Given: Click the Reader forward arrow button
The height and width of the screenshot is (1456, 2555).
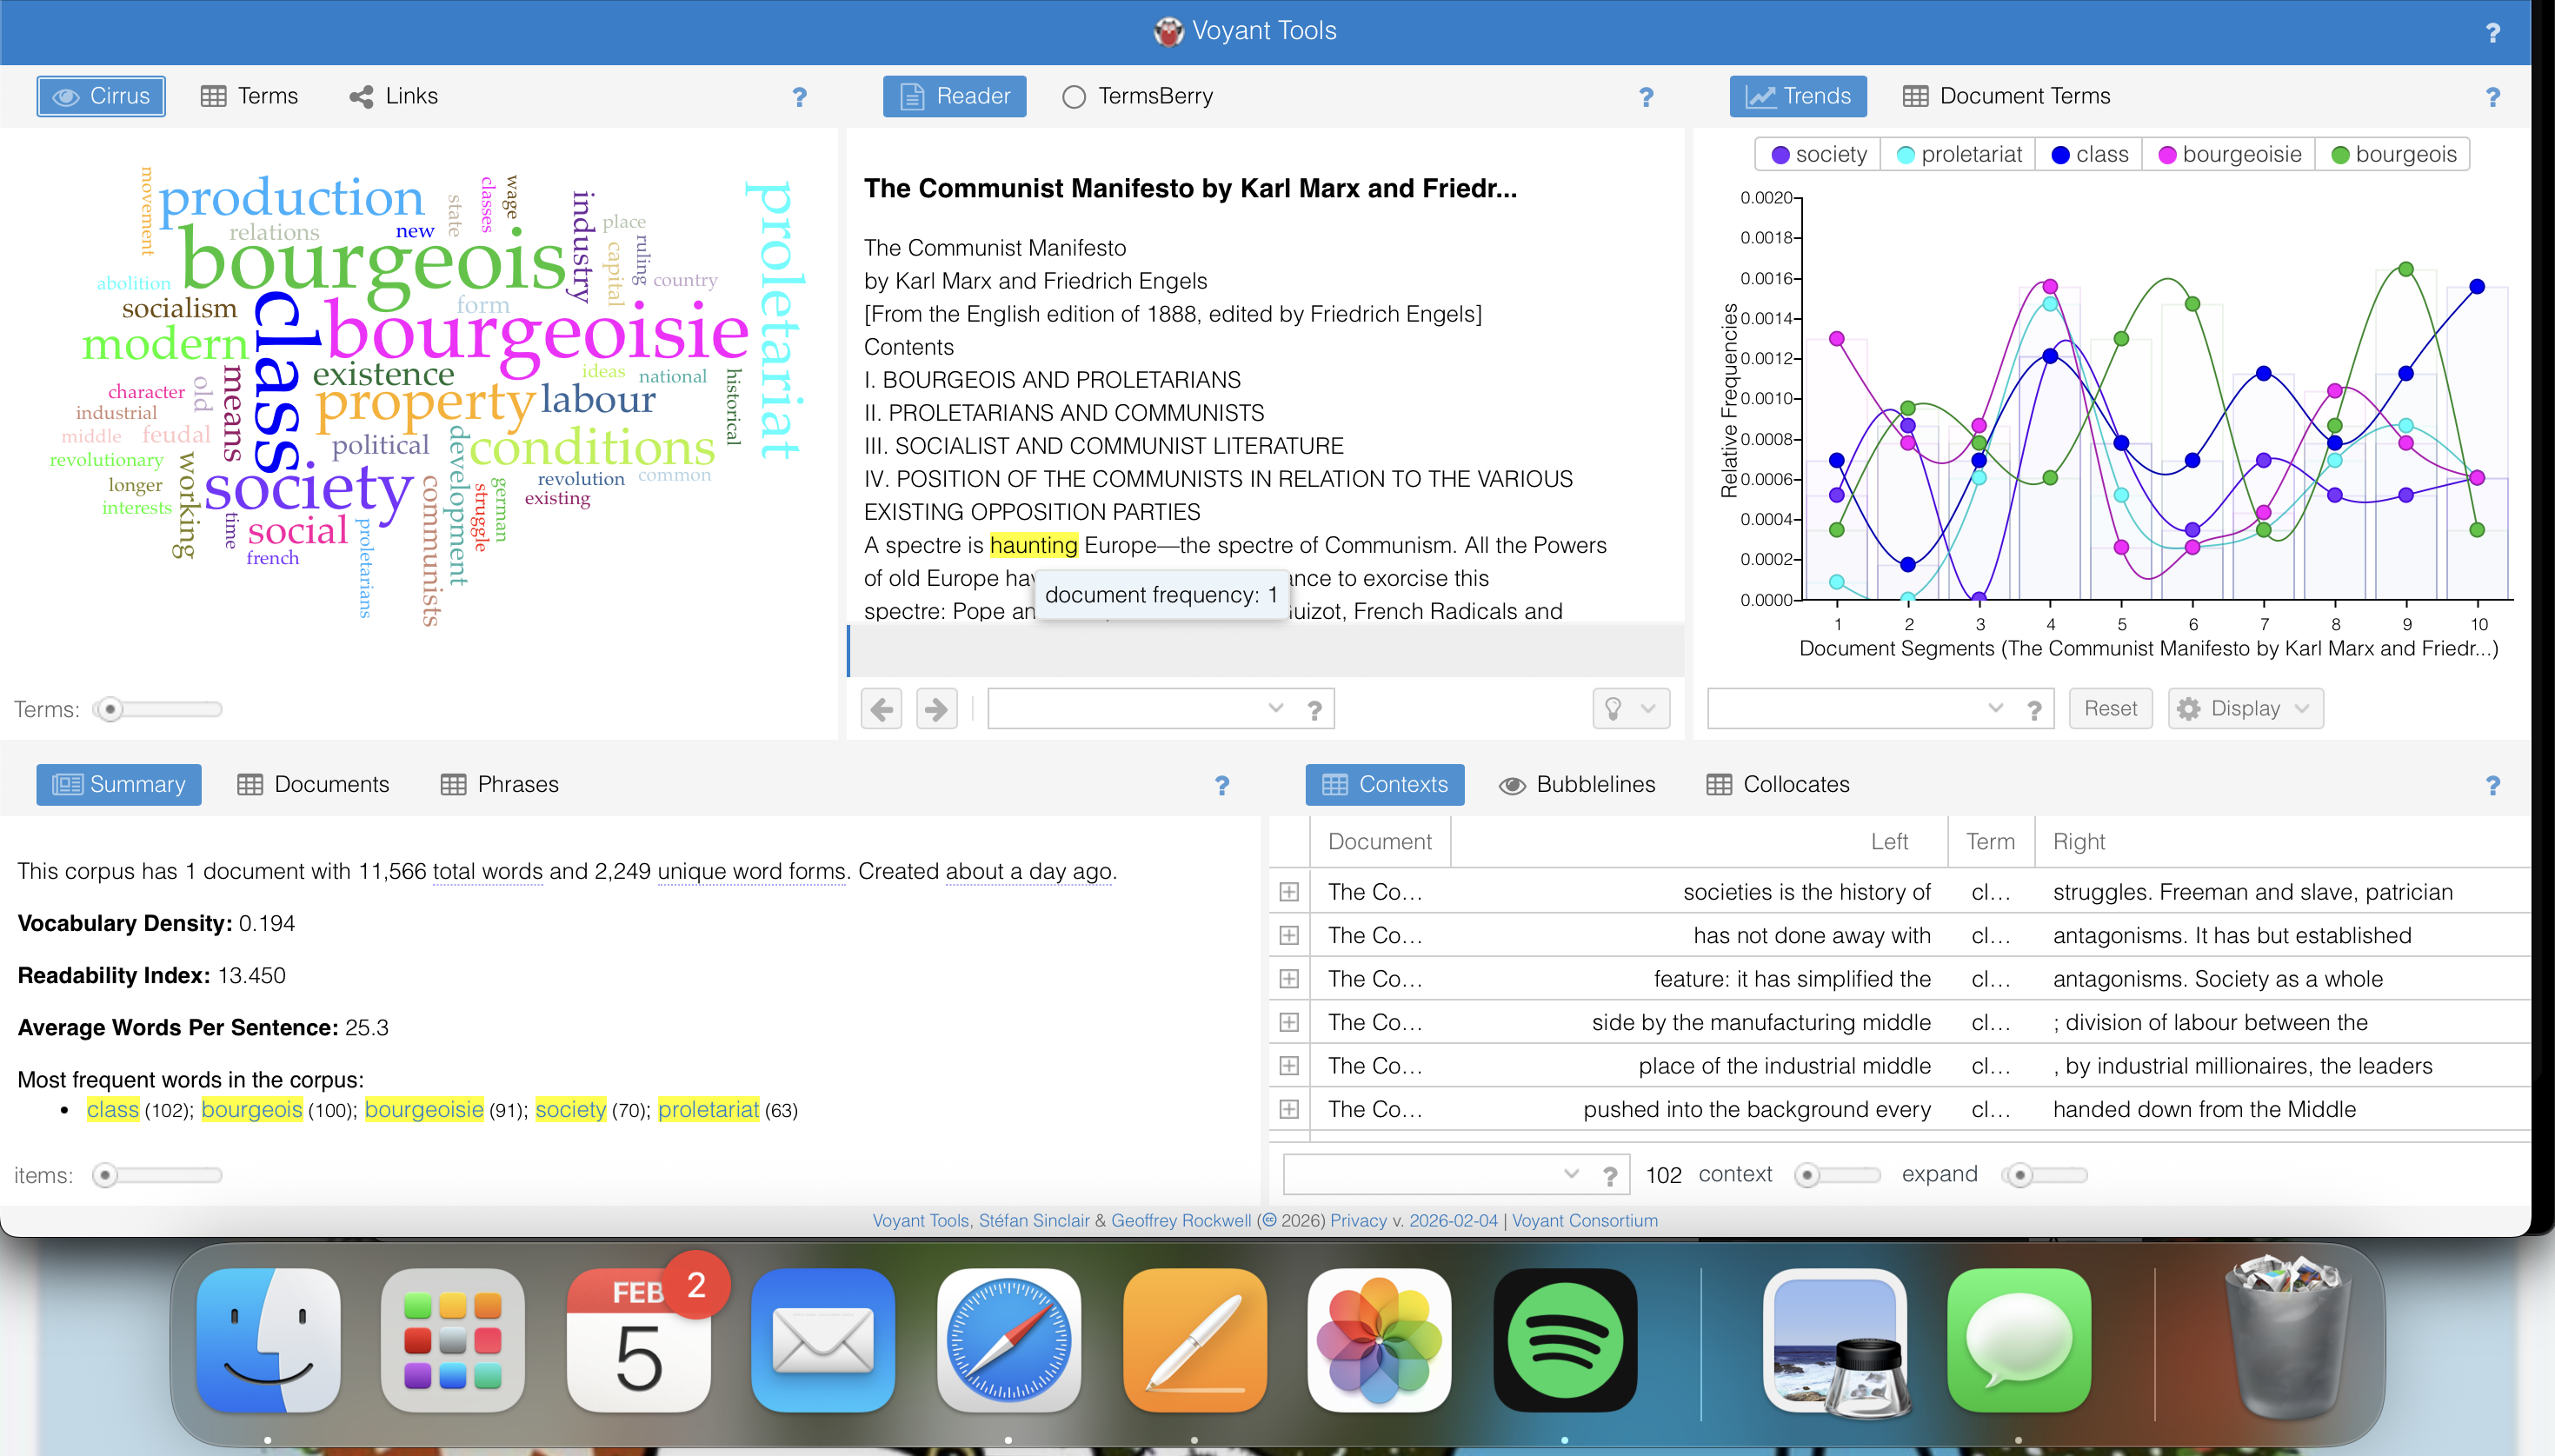Looking at the screenshot, I should click(936, 709).
